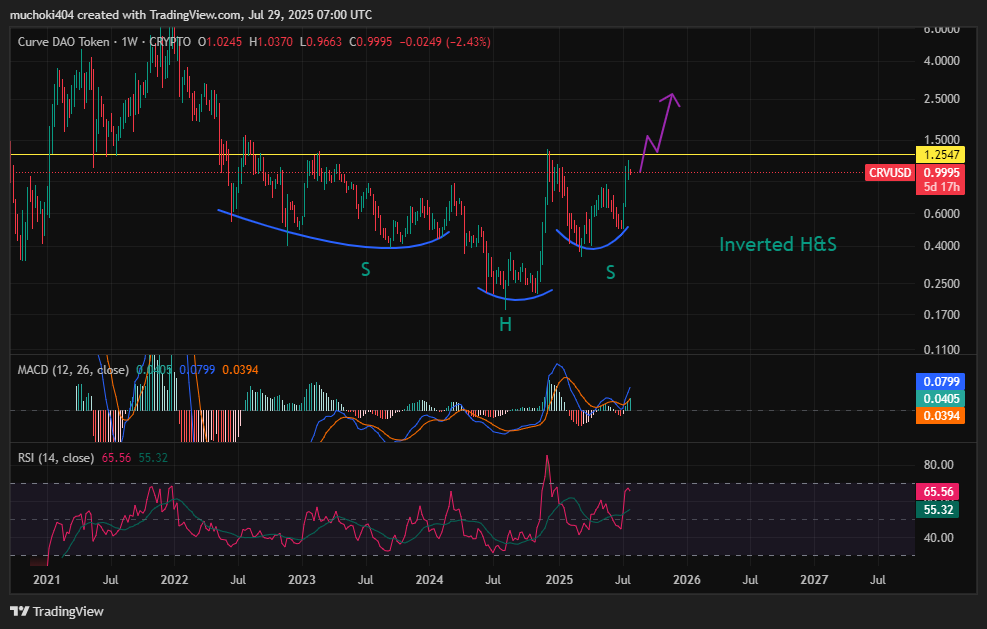
Task: Click the teal 0.0405 MACD axis label
Action: (941, 399)
